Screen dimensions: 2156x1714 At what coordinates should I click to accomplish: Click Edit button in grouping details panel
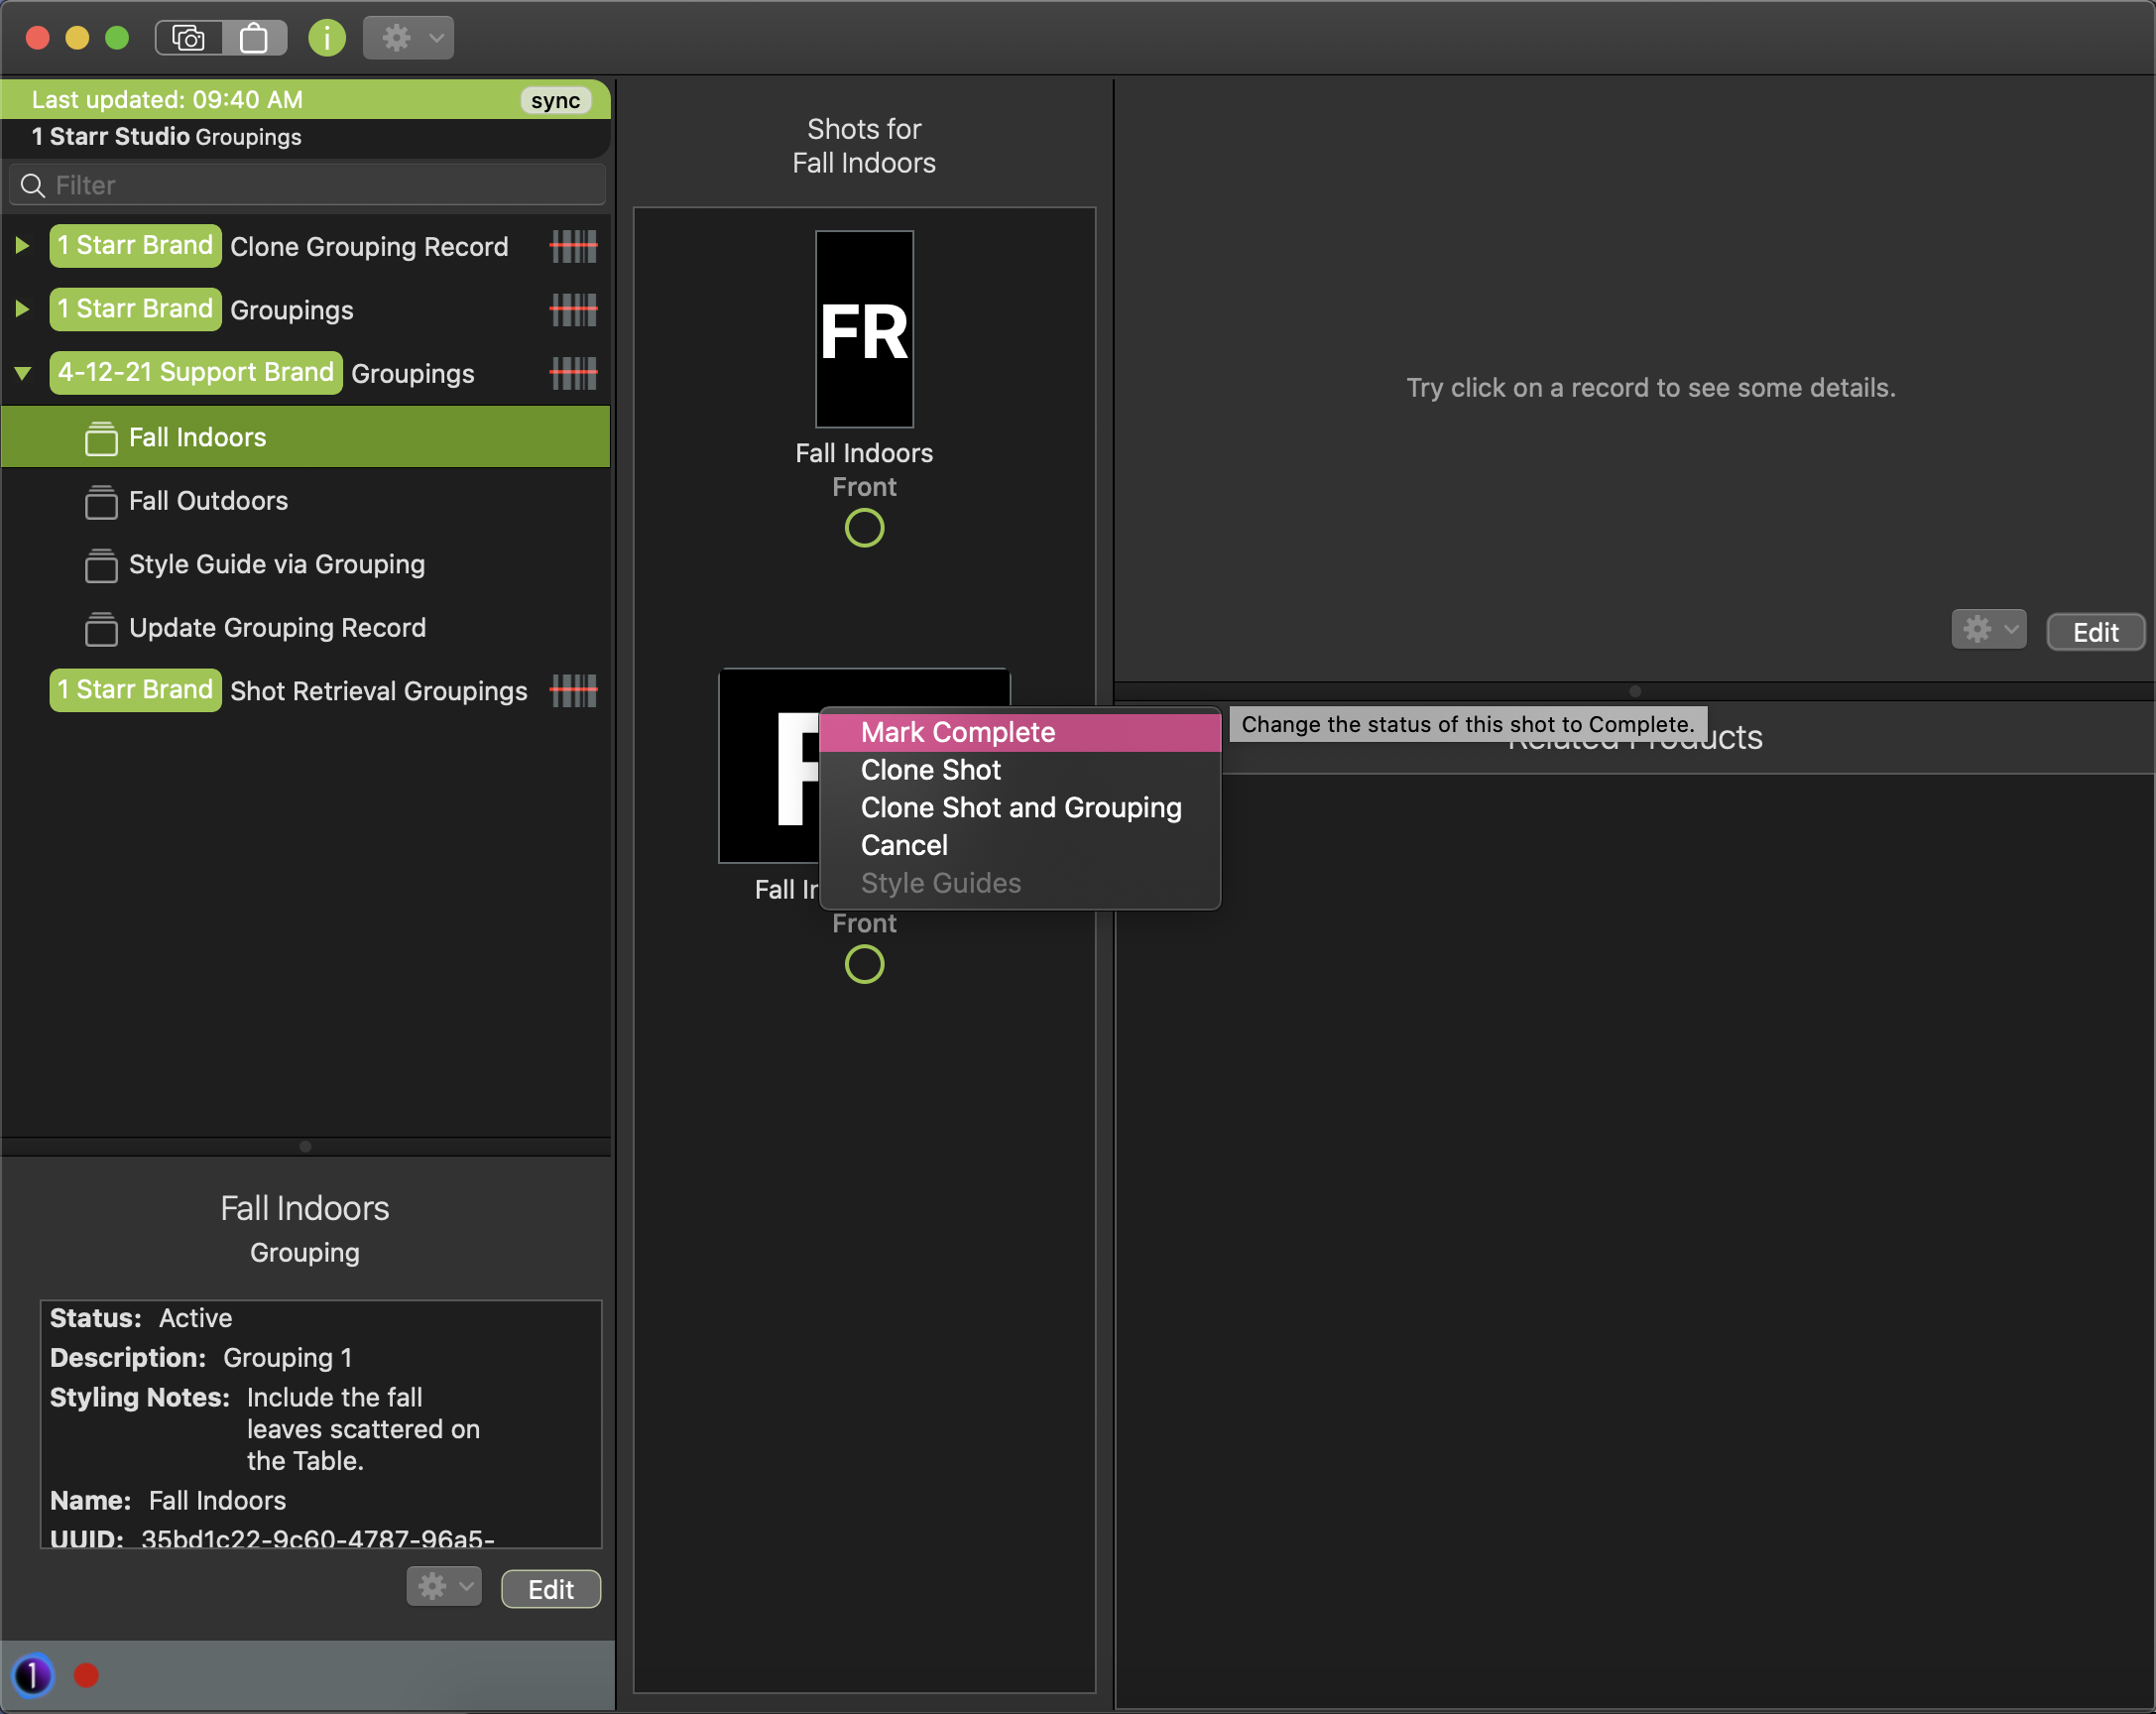[550, 1589]
